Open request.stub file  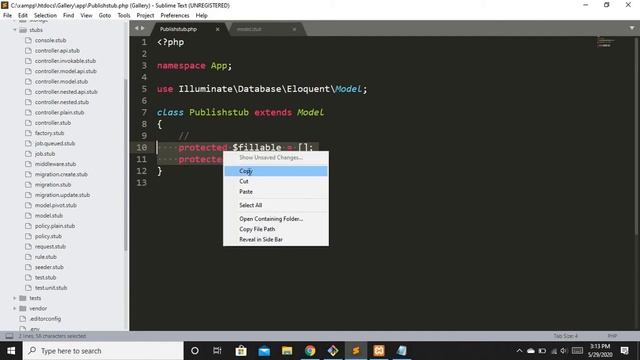point(50,247)
